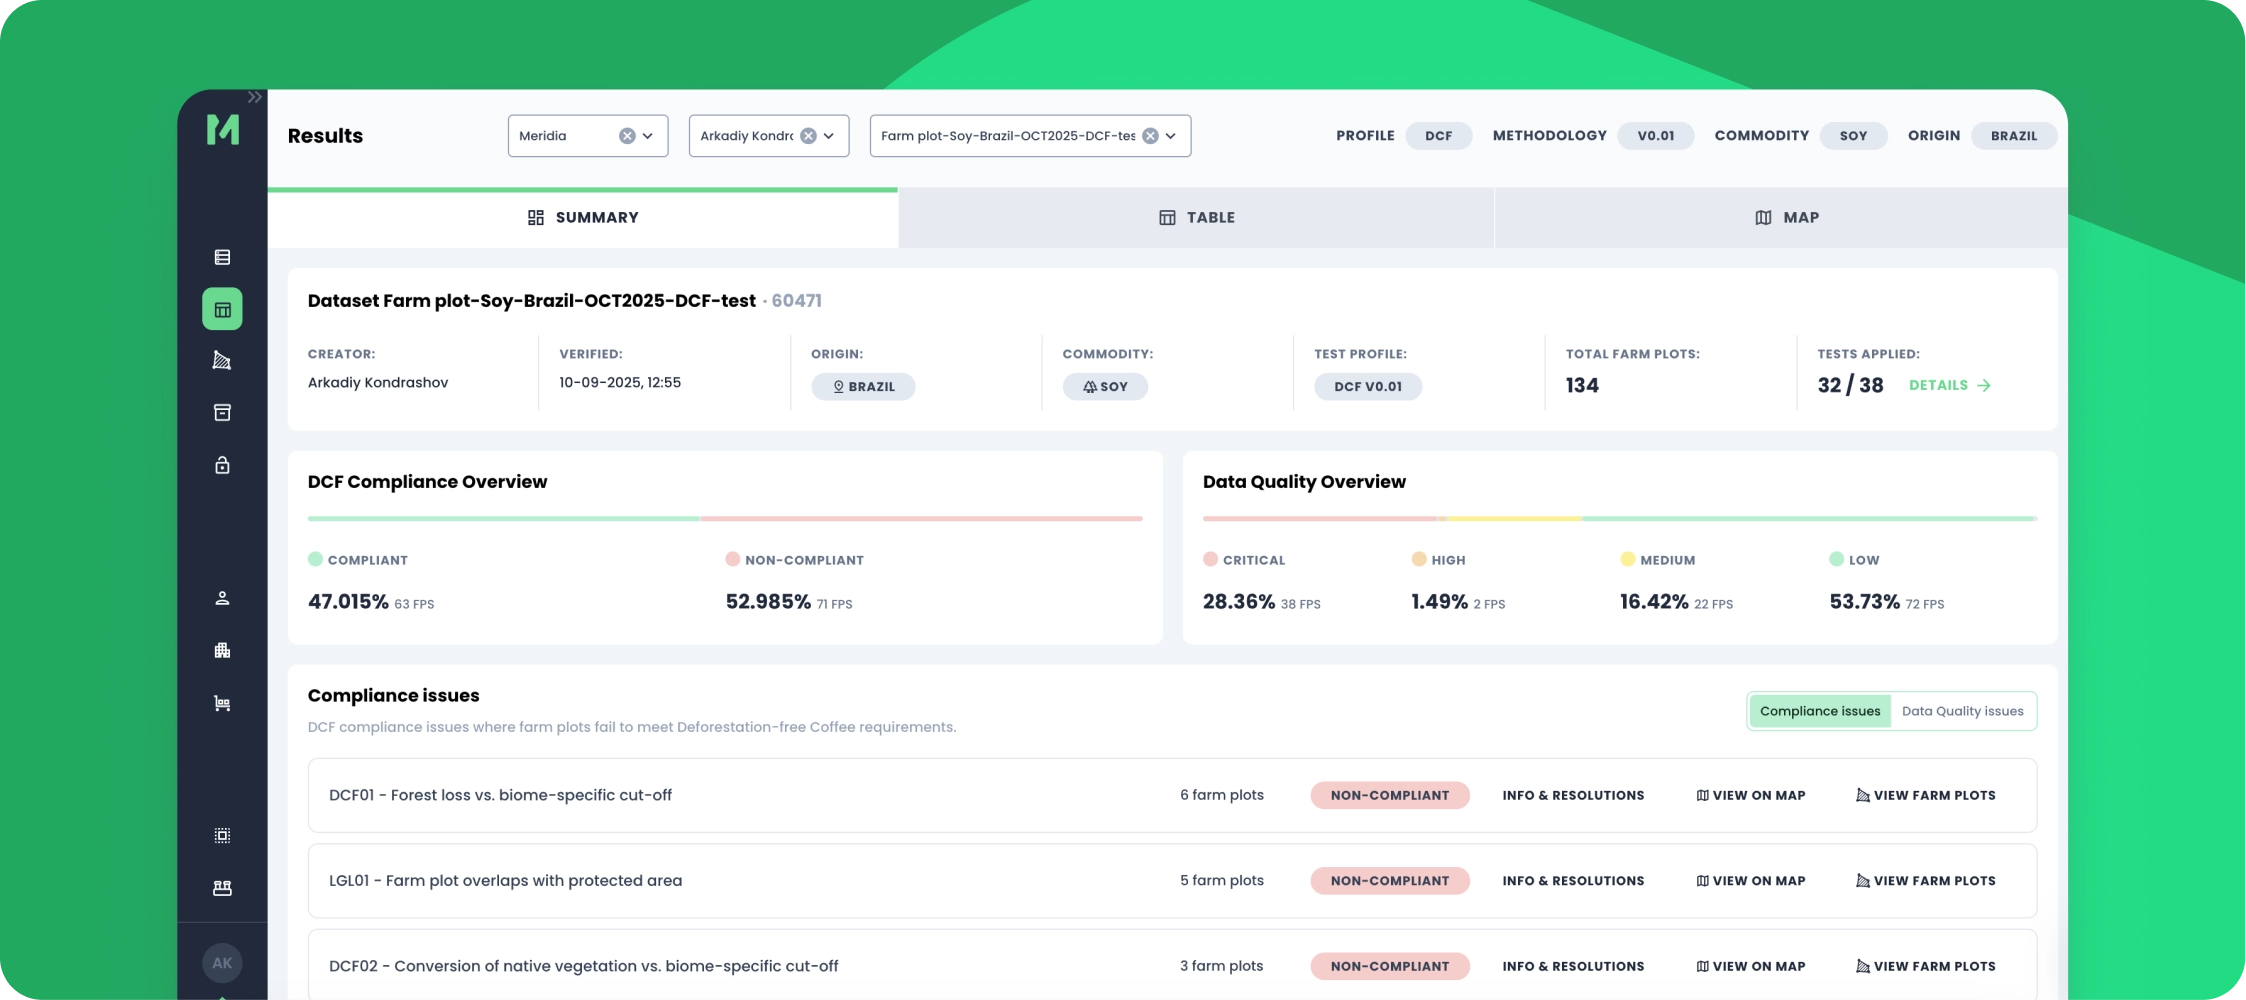The height and width of the screenshot is (1000, 2246).
Task: Click the 28.36% critical value
Action: pos(1239,601)
